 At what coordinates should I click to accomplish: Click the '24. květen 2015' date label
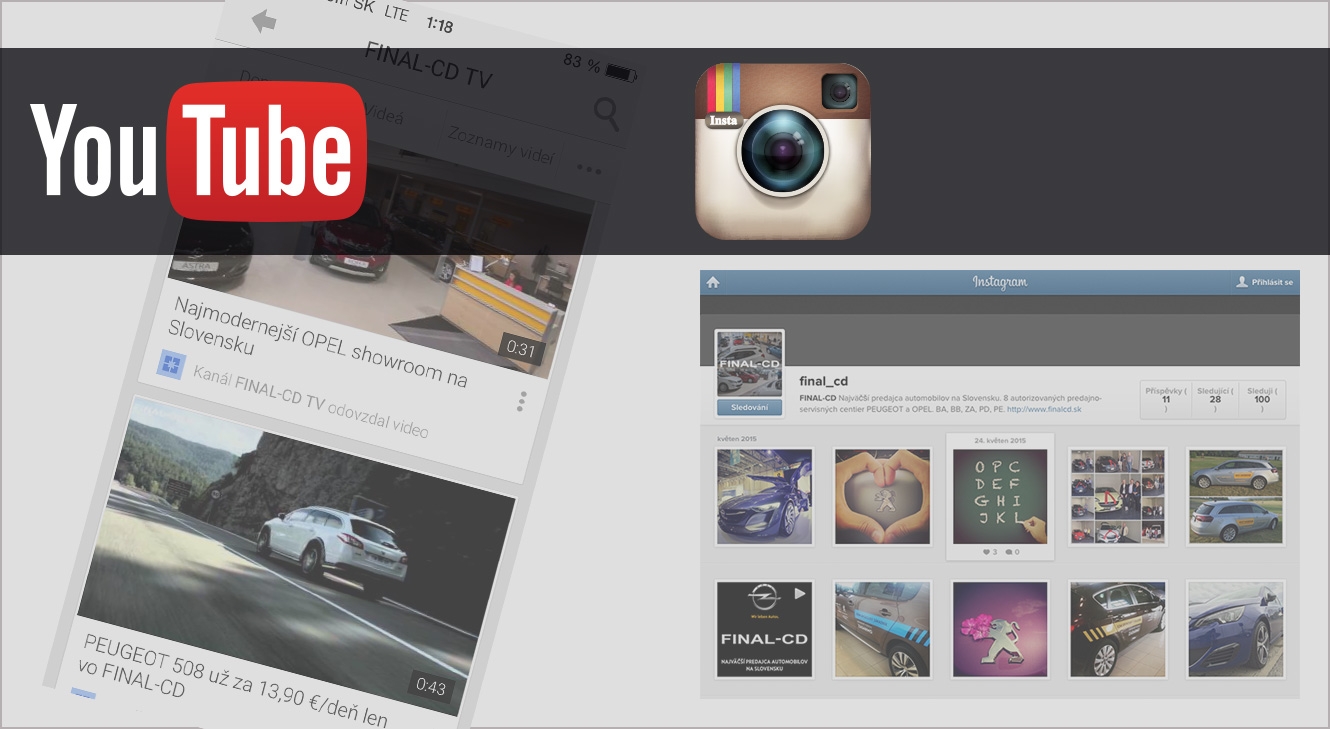pyautogui.click(x=1000, y=441)
